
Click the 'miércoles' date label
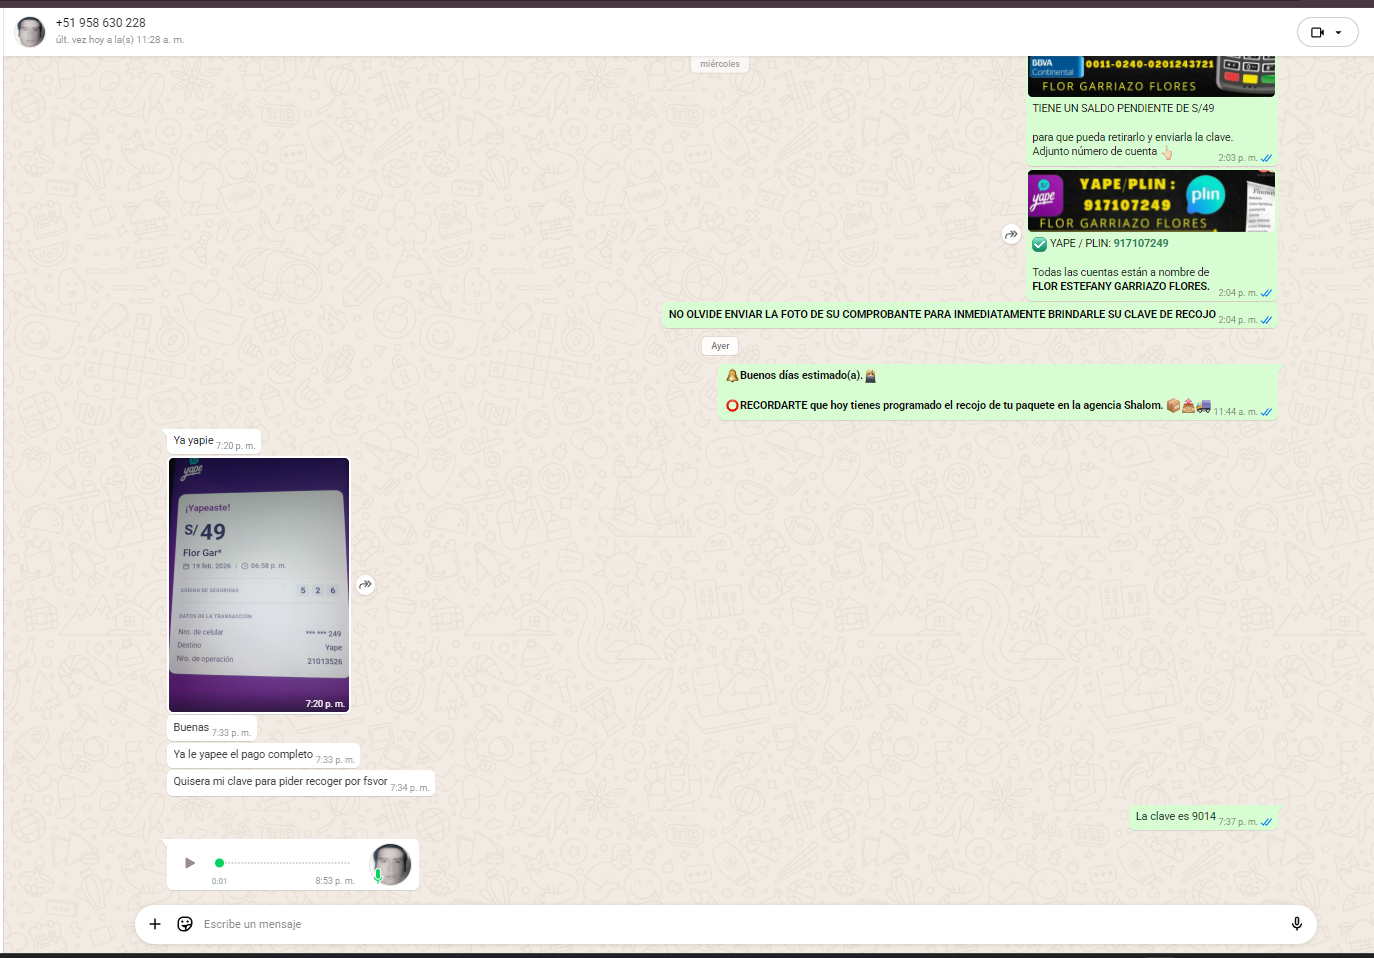click(x=720, y=64)
